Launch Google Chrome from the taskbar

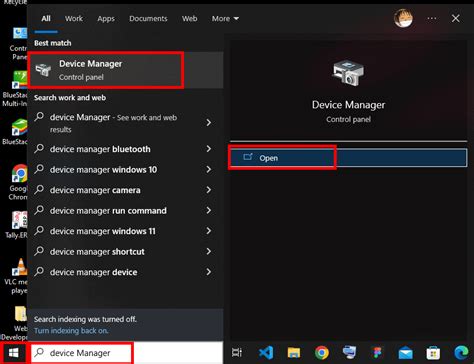(322, 352)
